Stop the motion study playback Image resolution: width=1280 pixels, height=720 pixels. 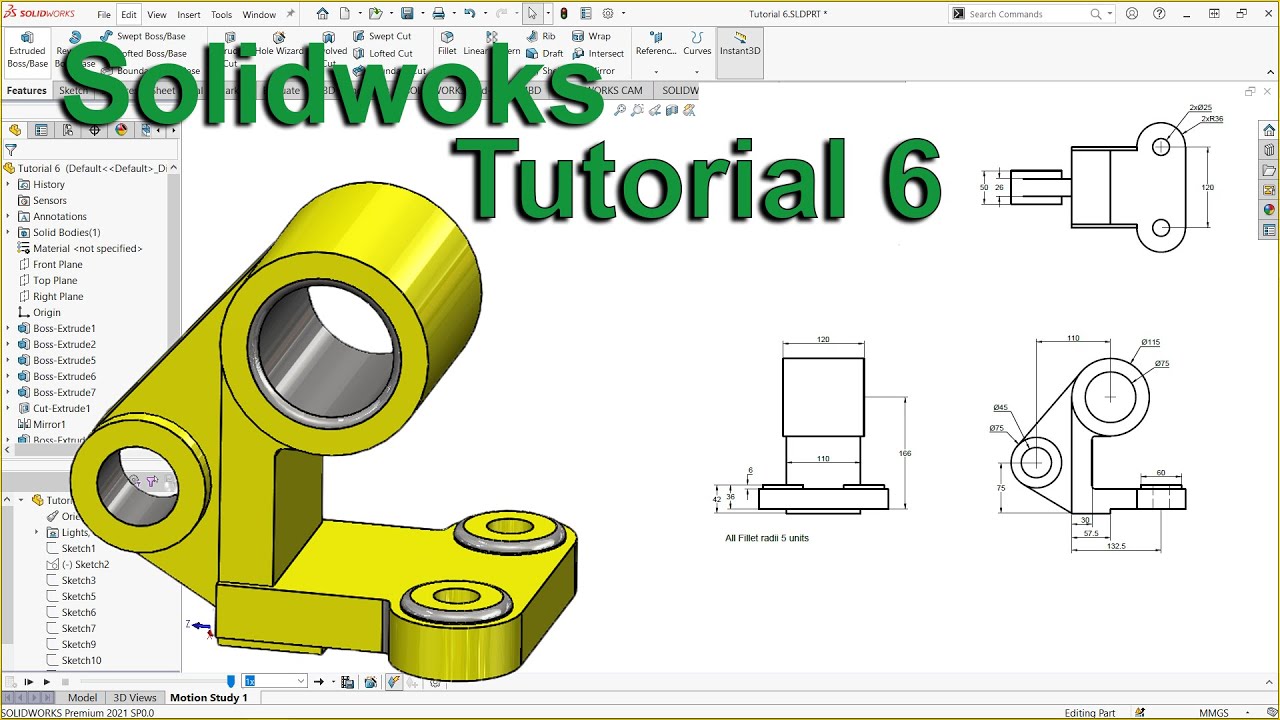(65, 682)
